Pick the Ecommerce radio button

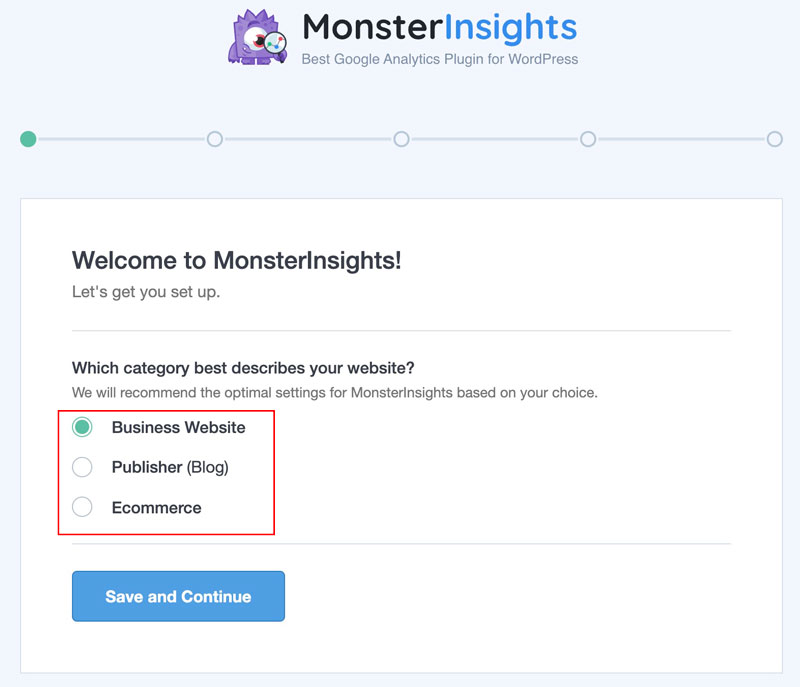(x=82, y=507)
